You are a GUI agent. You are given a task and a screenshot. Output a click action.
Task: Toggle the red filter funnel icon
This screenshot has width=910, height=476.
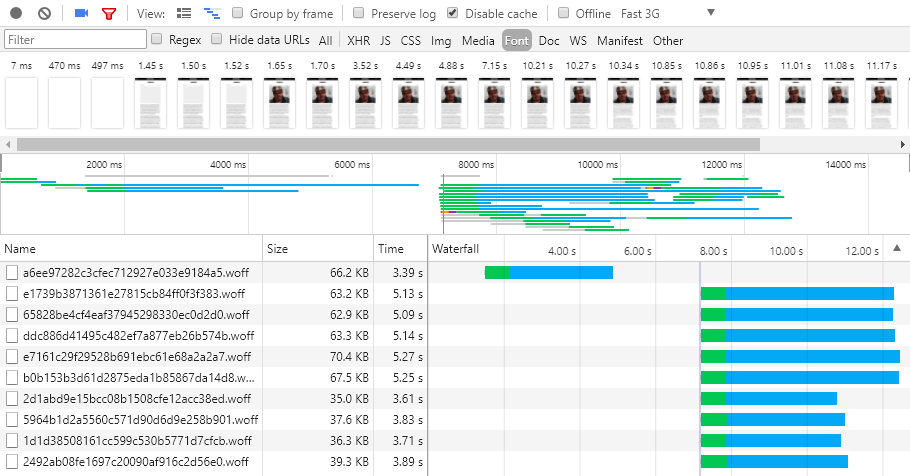pyautogui.click(x=109, y=13)
